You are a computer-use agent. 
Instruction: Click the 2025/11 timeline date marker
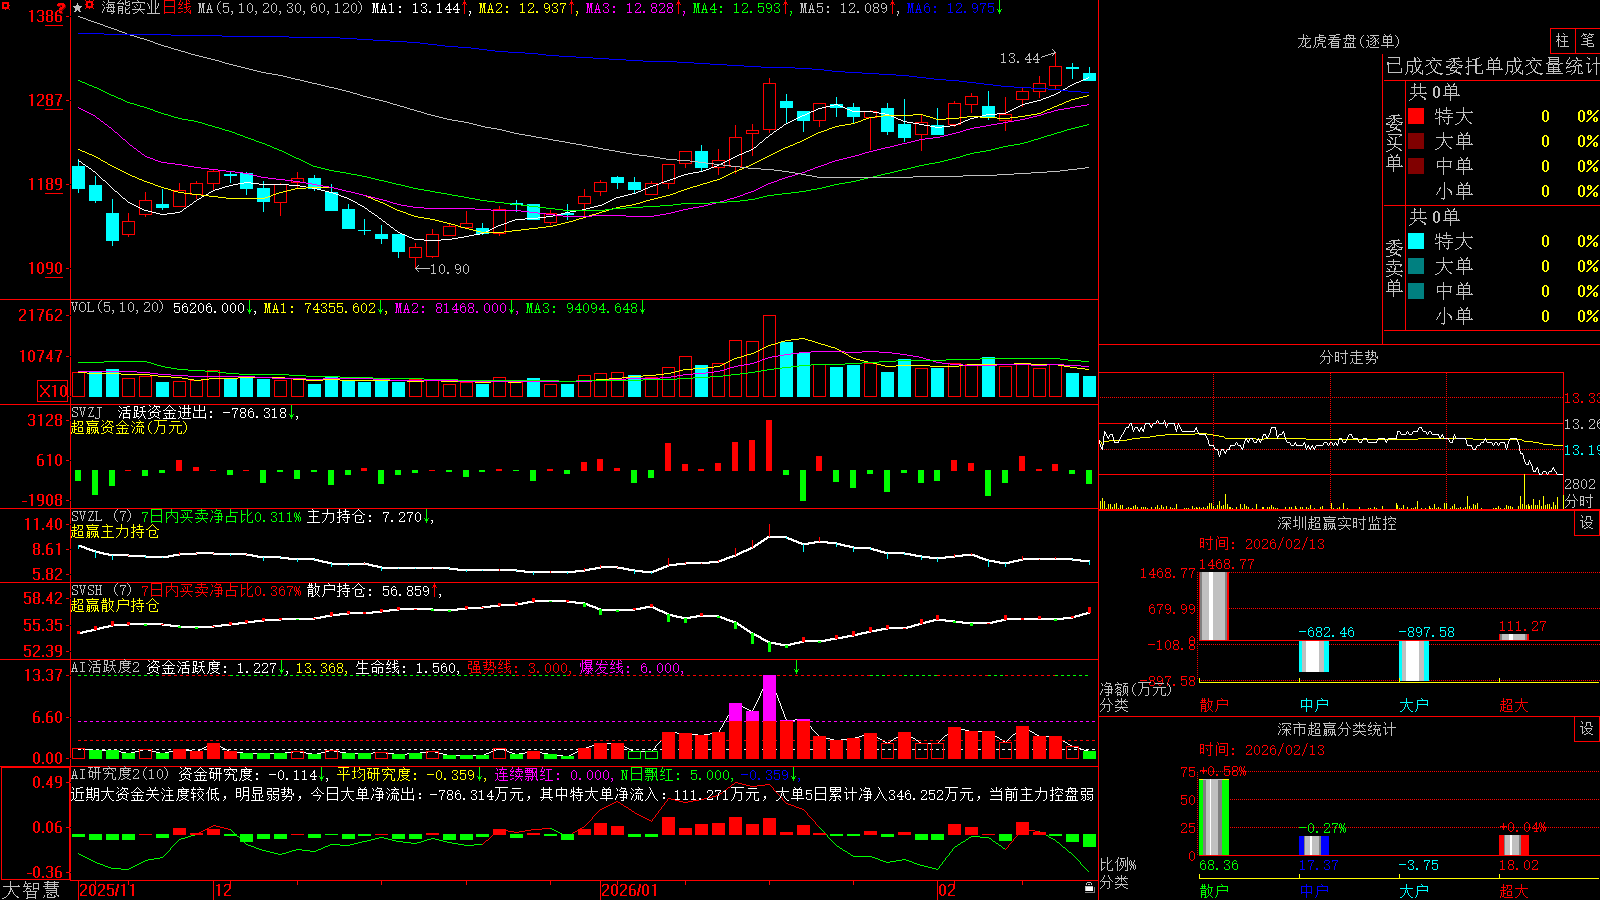[x=107, y=890]
